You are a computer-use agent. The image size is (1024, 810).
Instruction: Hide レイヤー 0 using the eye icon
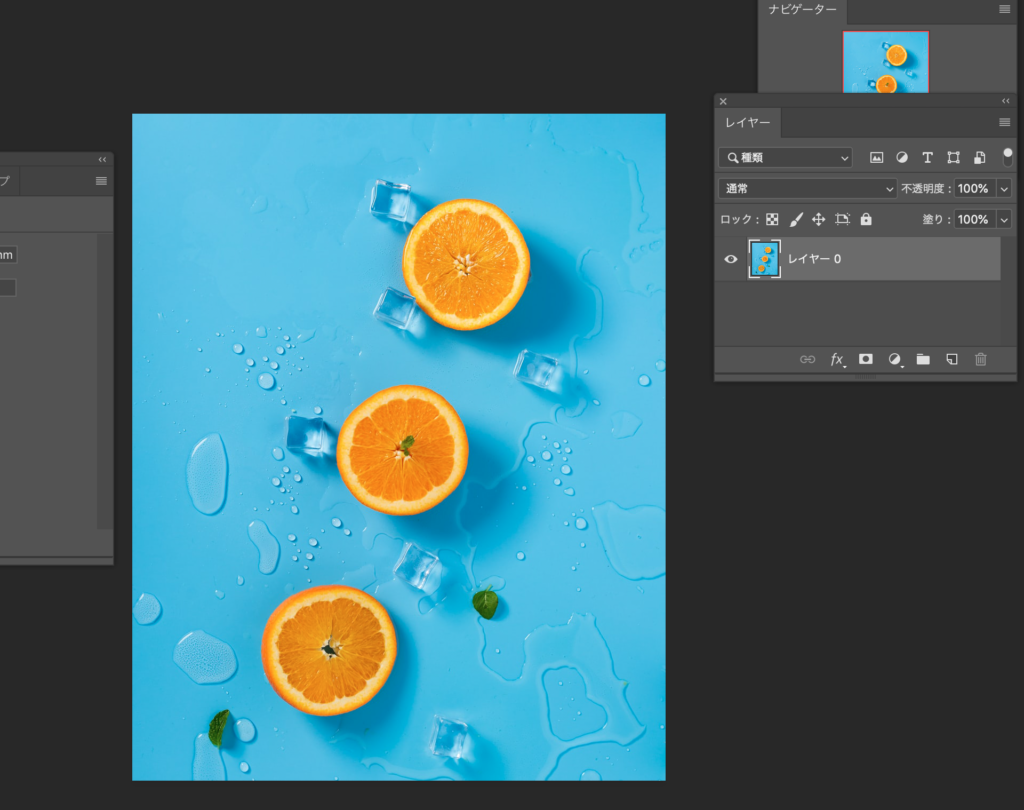731,259
